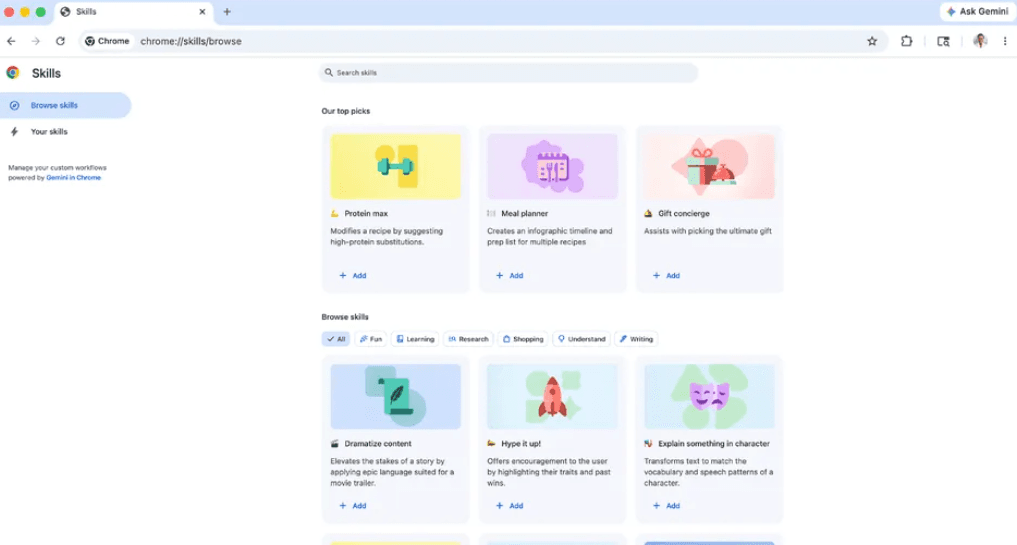Click the reload page icon
The height and width of the screenshot is (545, 1017).
[60, 41]
